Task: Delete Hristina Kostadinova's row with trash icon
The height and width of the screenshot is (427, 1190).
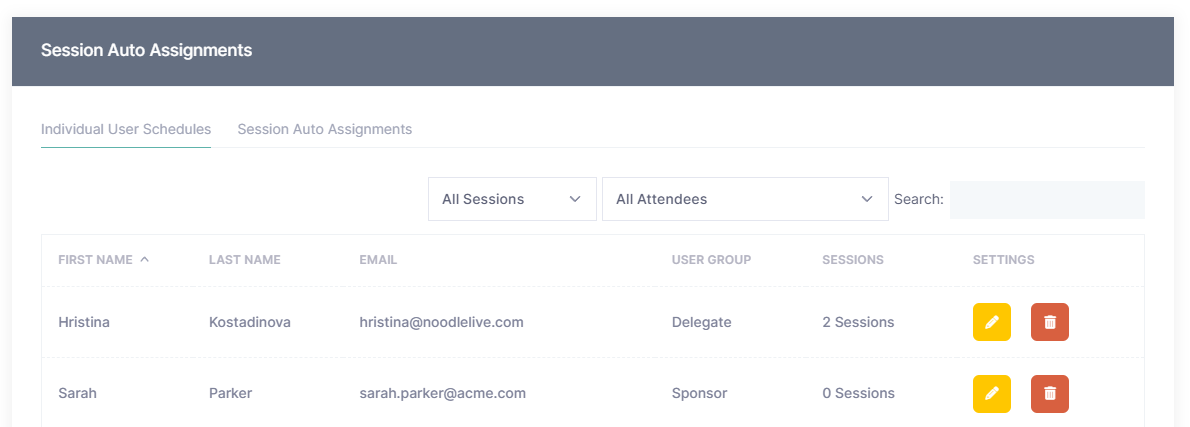Action: tap(1049, 322)
